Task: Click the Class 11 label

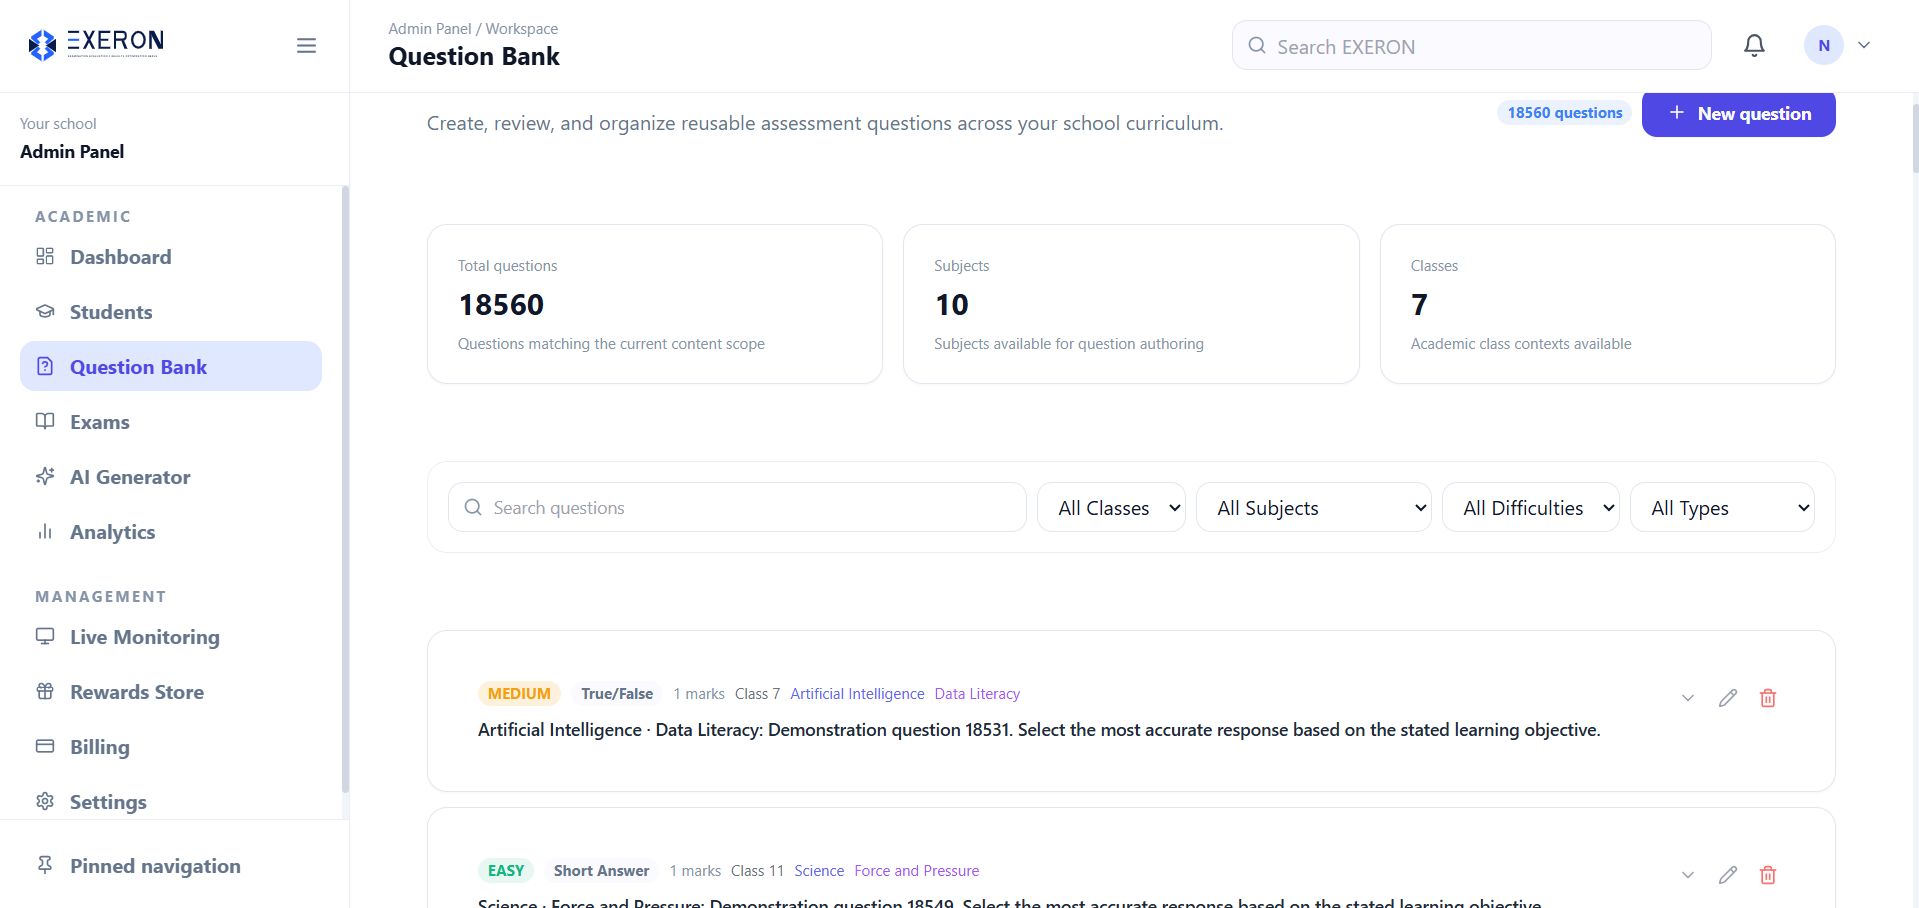Action: pyautogui.click(x=757, y=871)
